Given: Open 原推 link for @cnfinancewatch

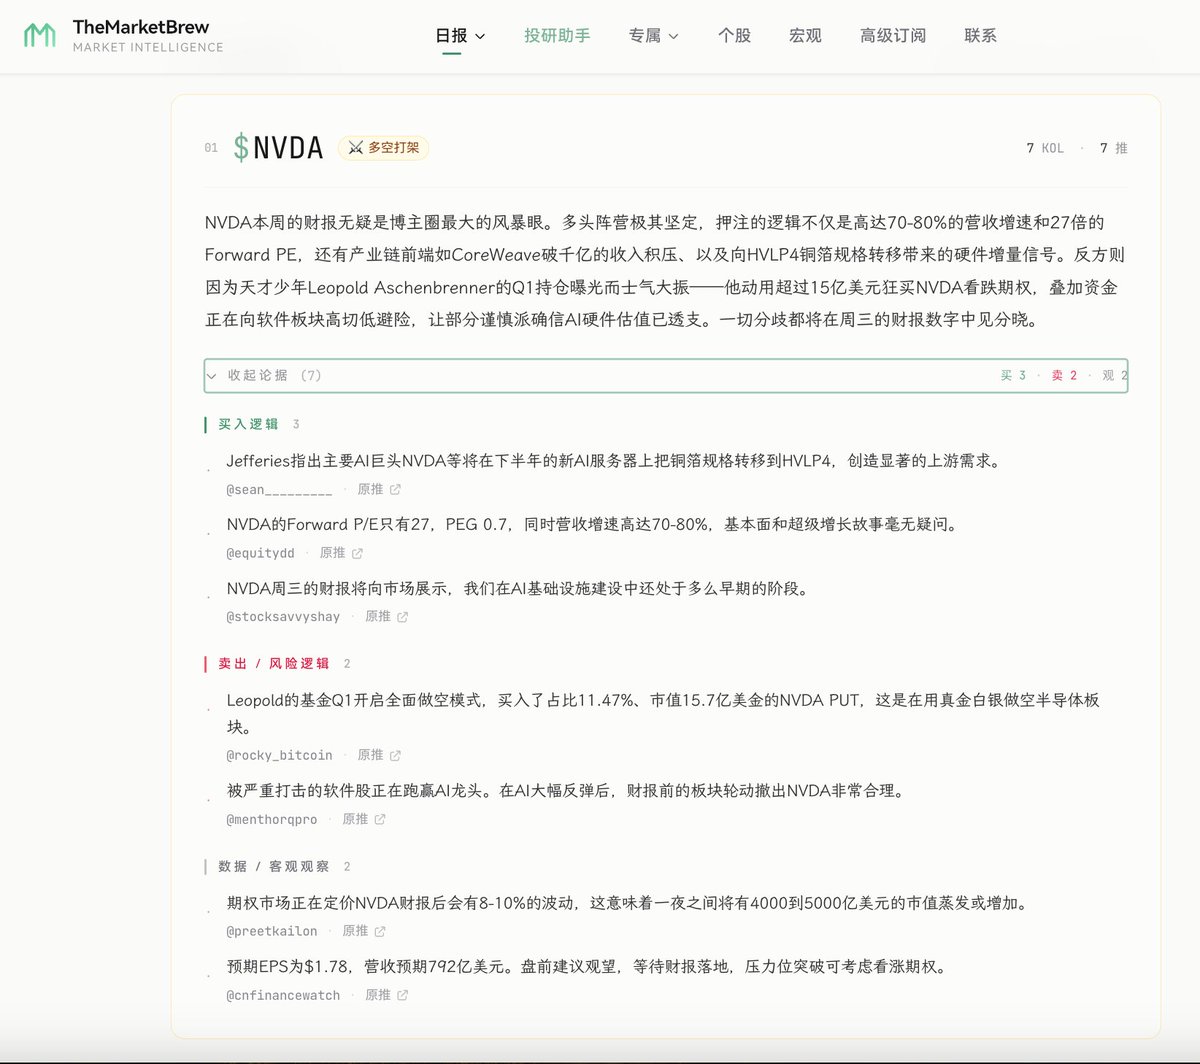Looking at the screenshot, I should tap(378, 995).
